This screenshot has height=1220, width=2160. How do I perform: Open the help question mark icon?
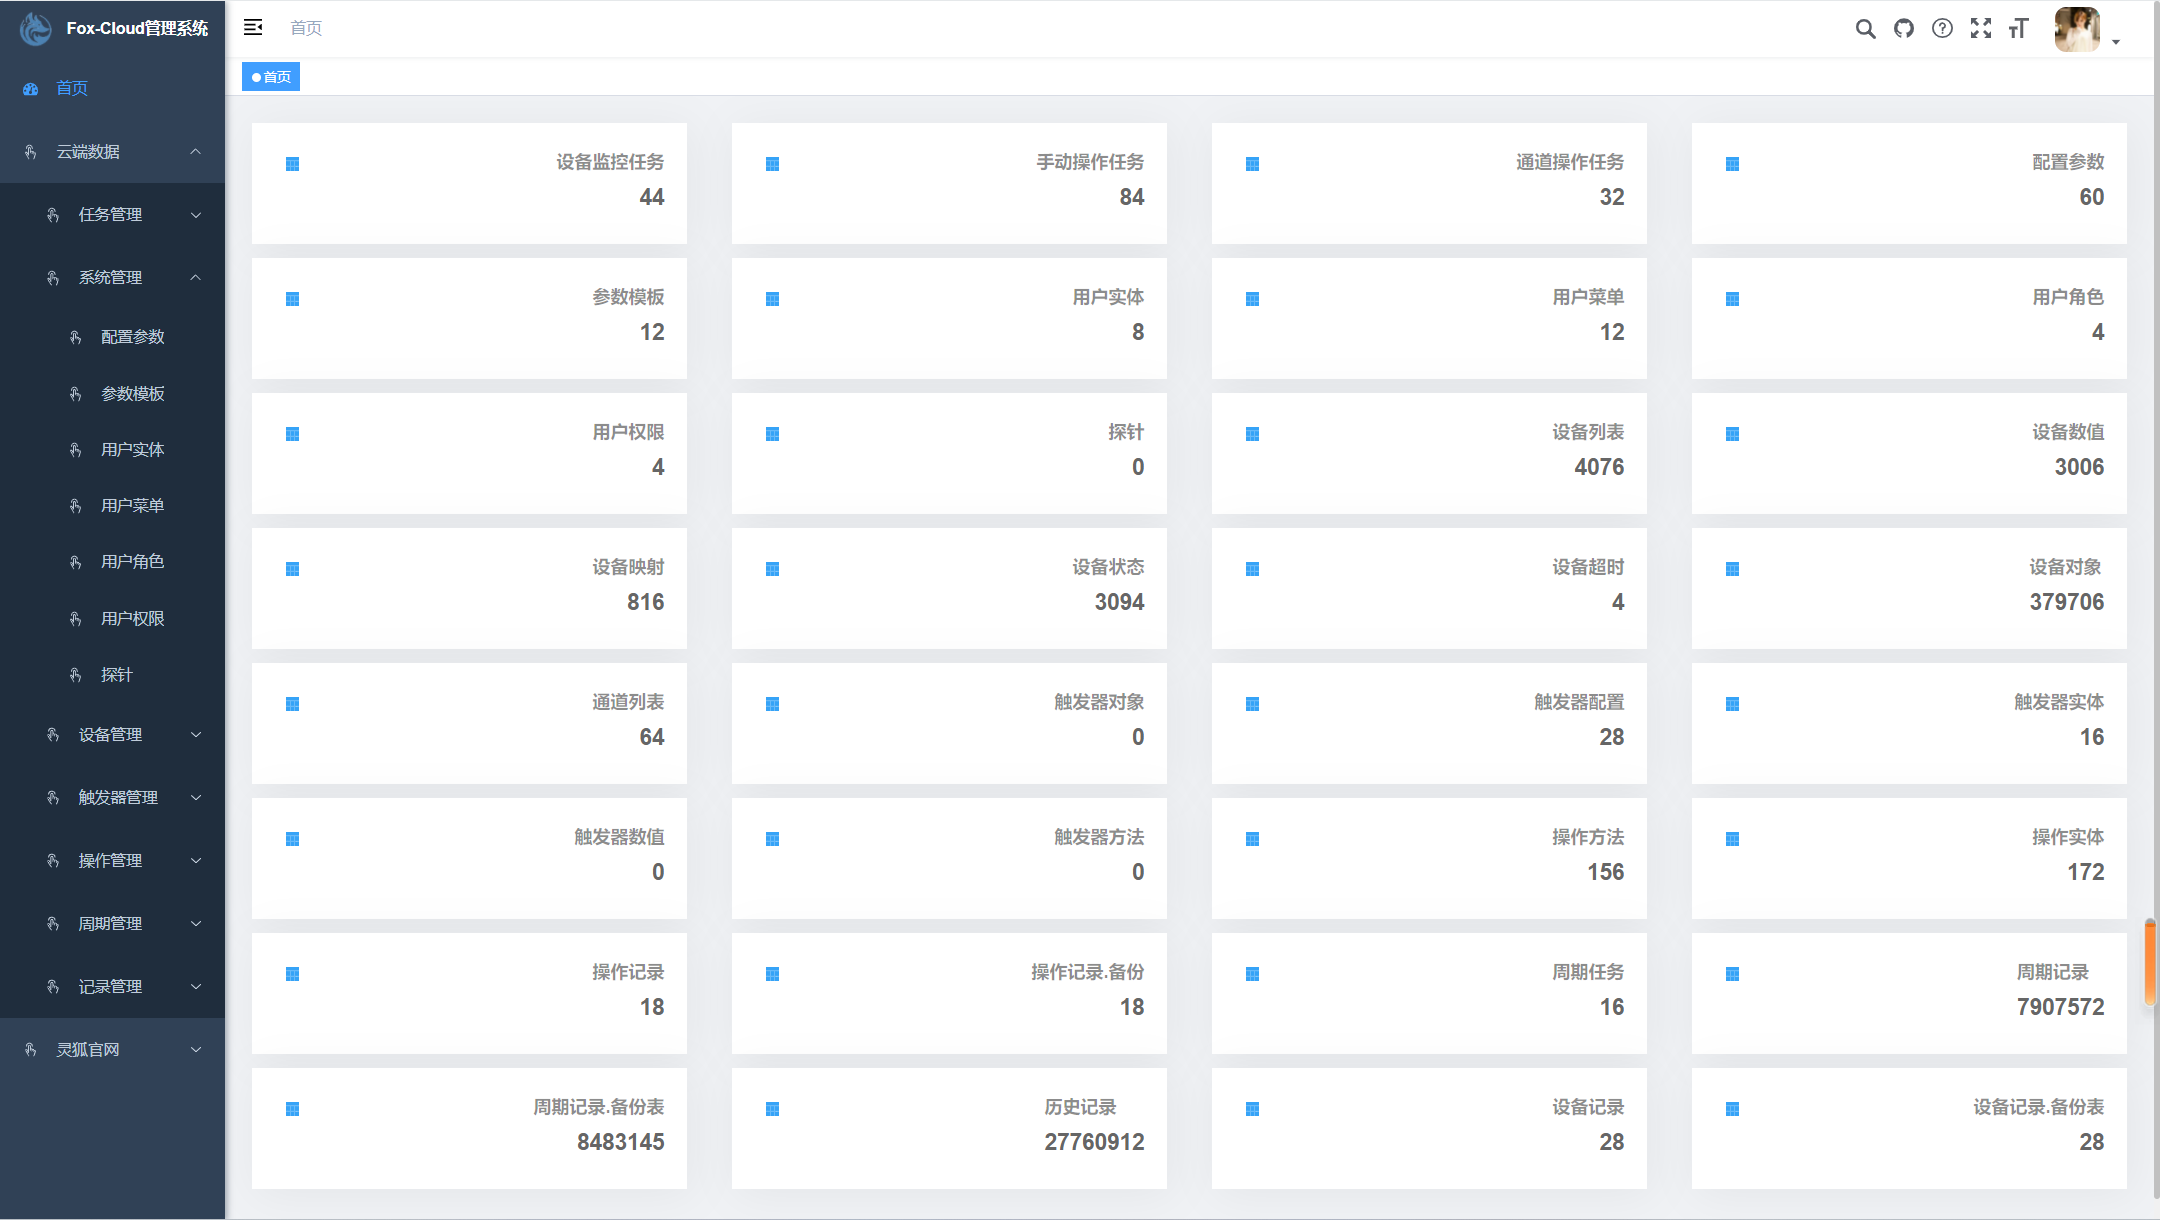pyautogui.click(x=1942, y=28)
